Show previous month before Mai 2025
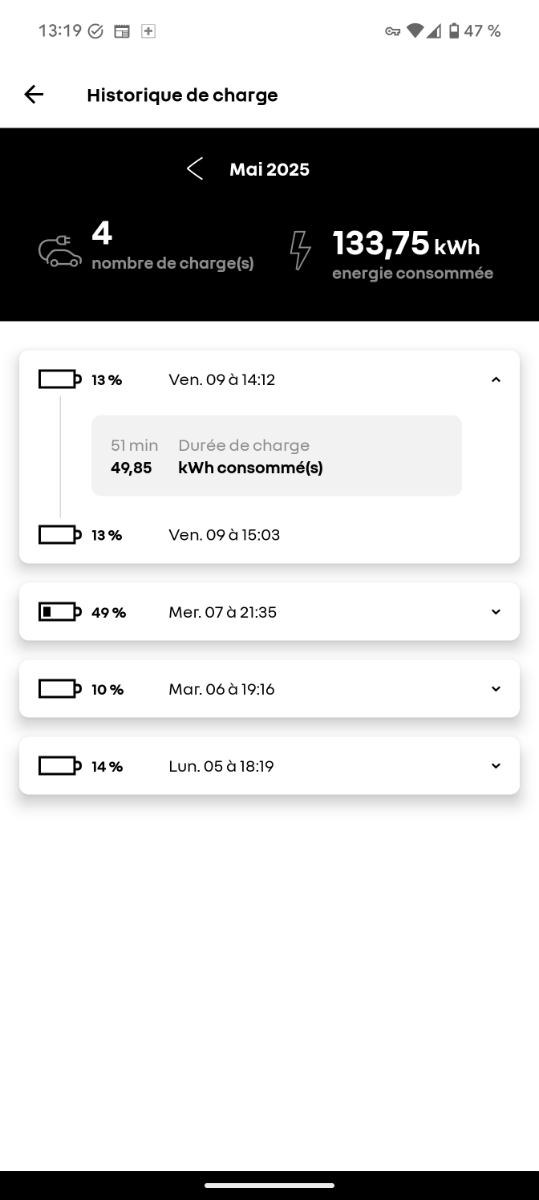The width and height of the screenshot is (539, 1200). [195, 169]
